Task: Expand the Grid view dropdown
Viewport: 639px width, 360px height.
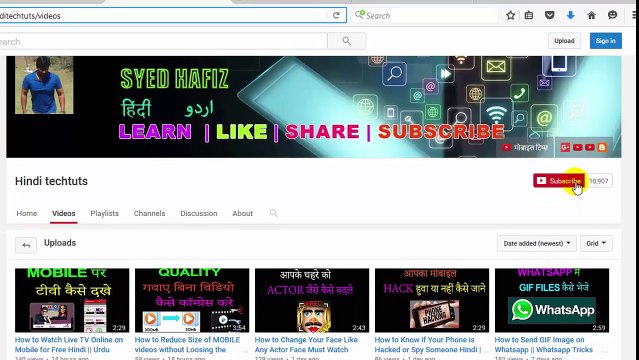Action: pyautogui.click(x=596, y=243)
